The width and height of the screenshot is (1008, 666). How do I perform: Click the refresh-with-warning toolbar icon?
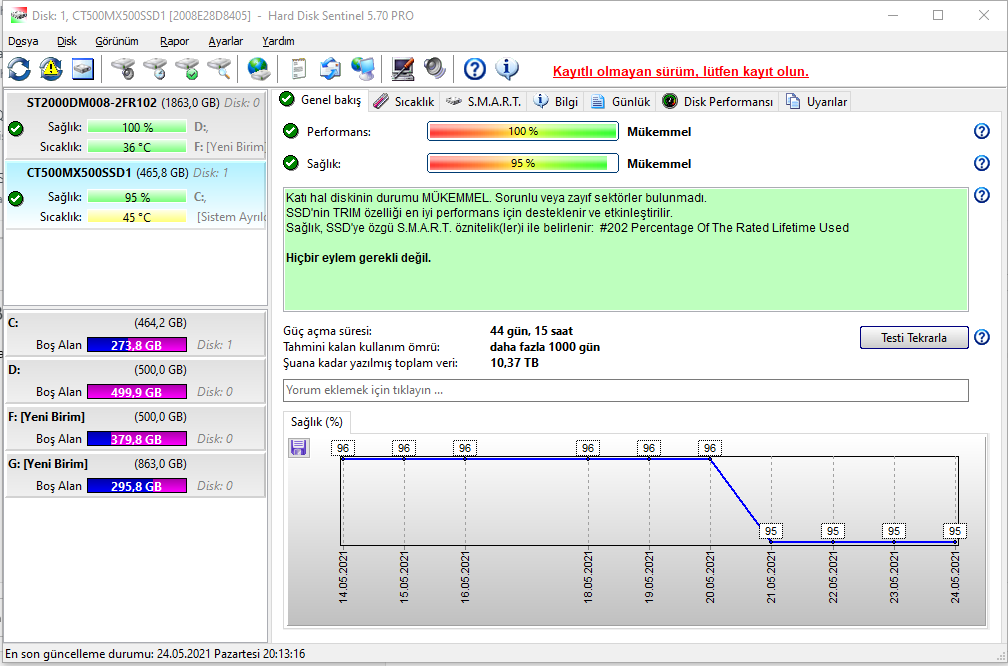(x=51, y=69)
